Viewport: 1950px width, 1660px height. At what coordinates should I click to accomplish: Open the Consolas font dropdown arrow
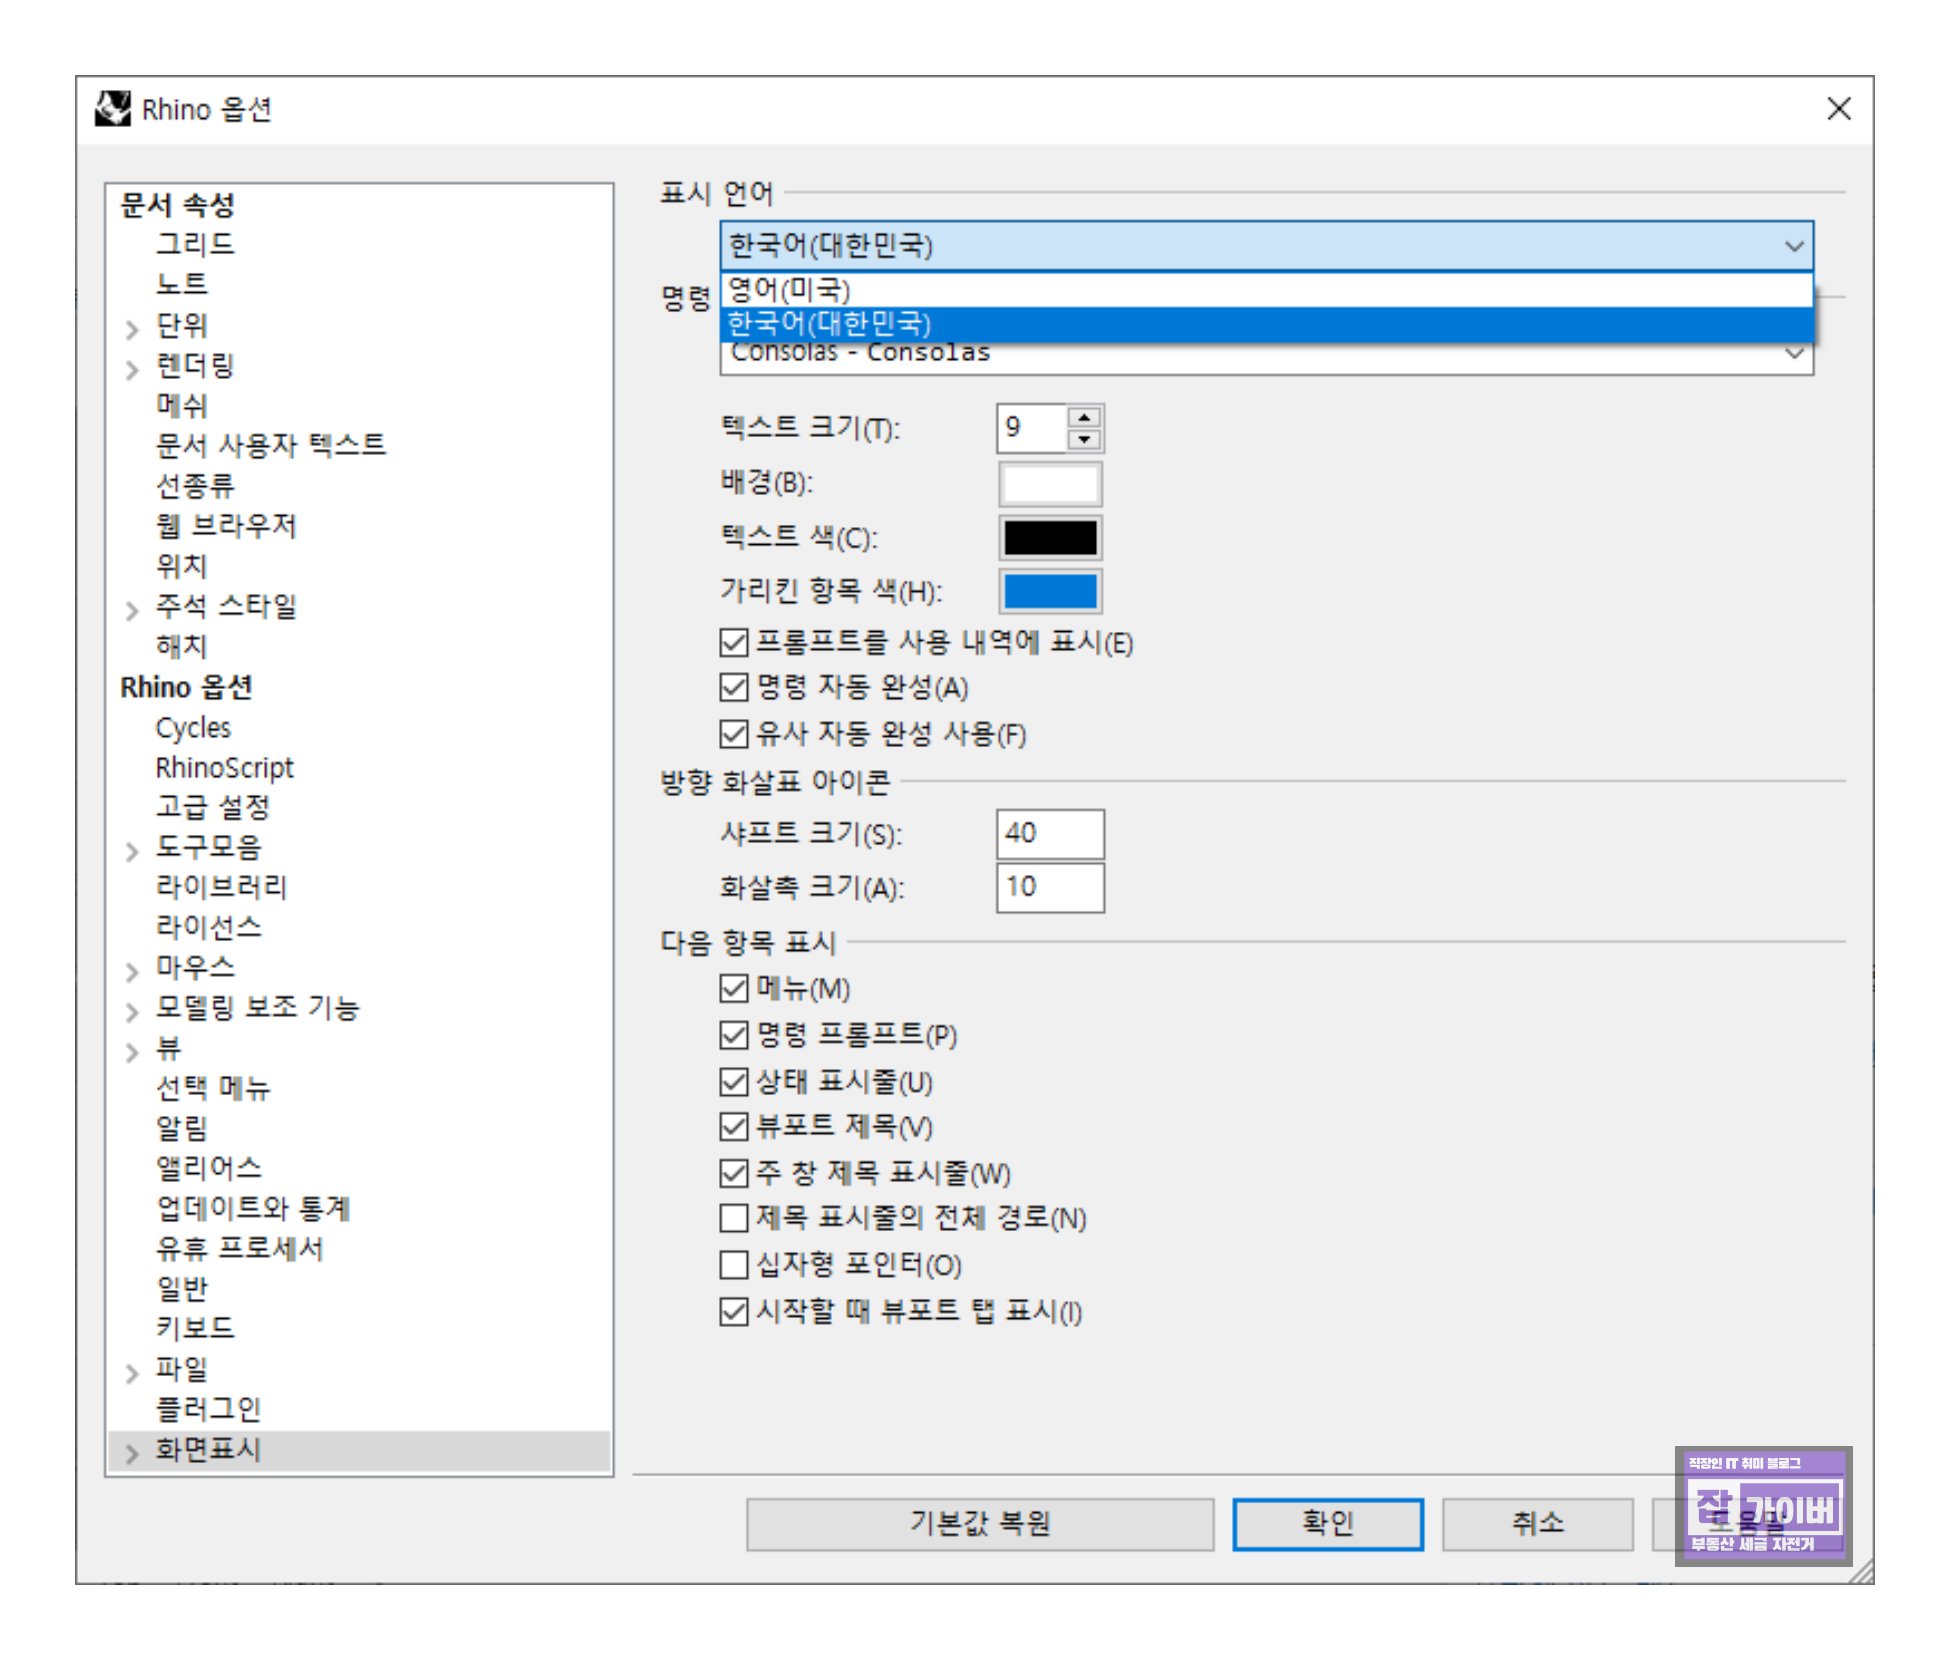click(x=1794, y=353)
